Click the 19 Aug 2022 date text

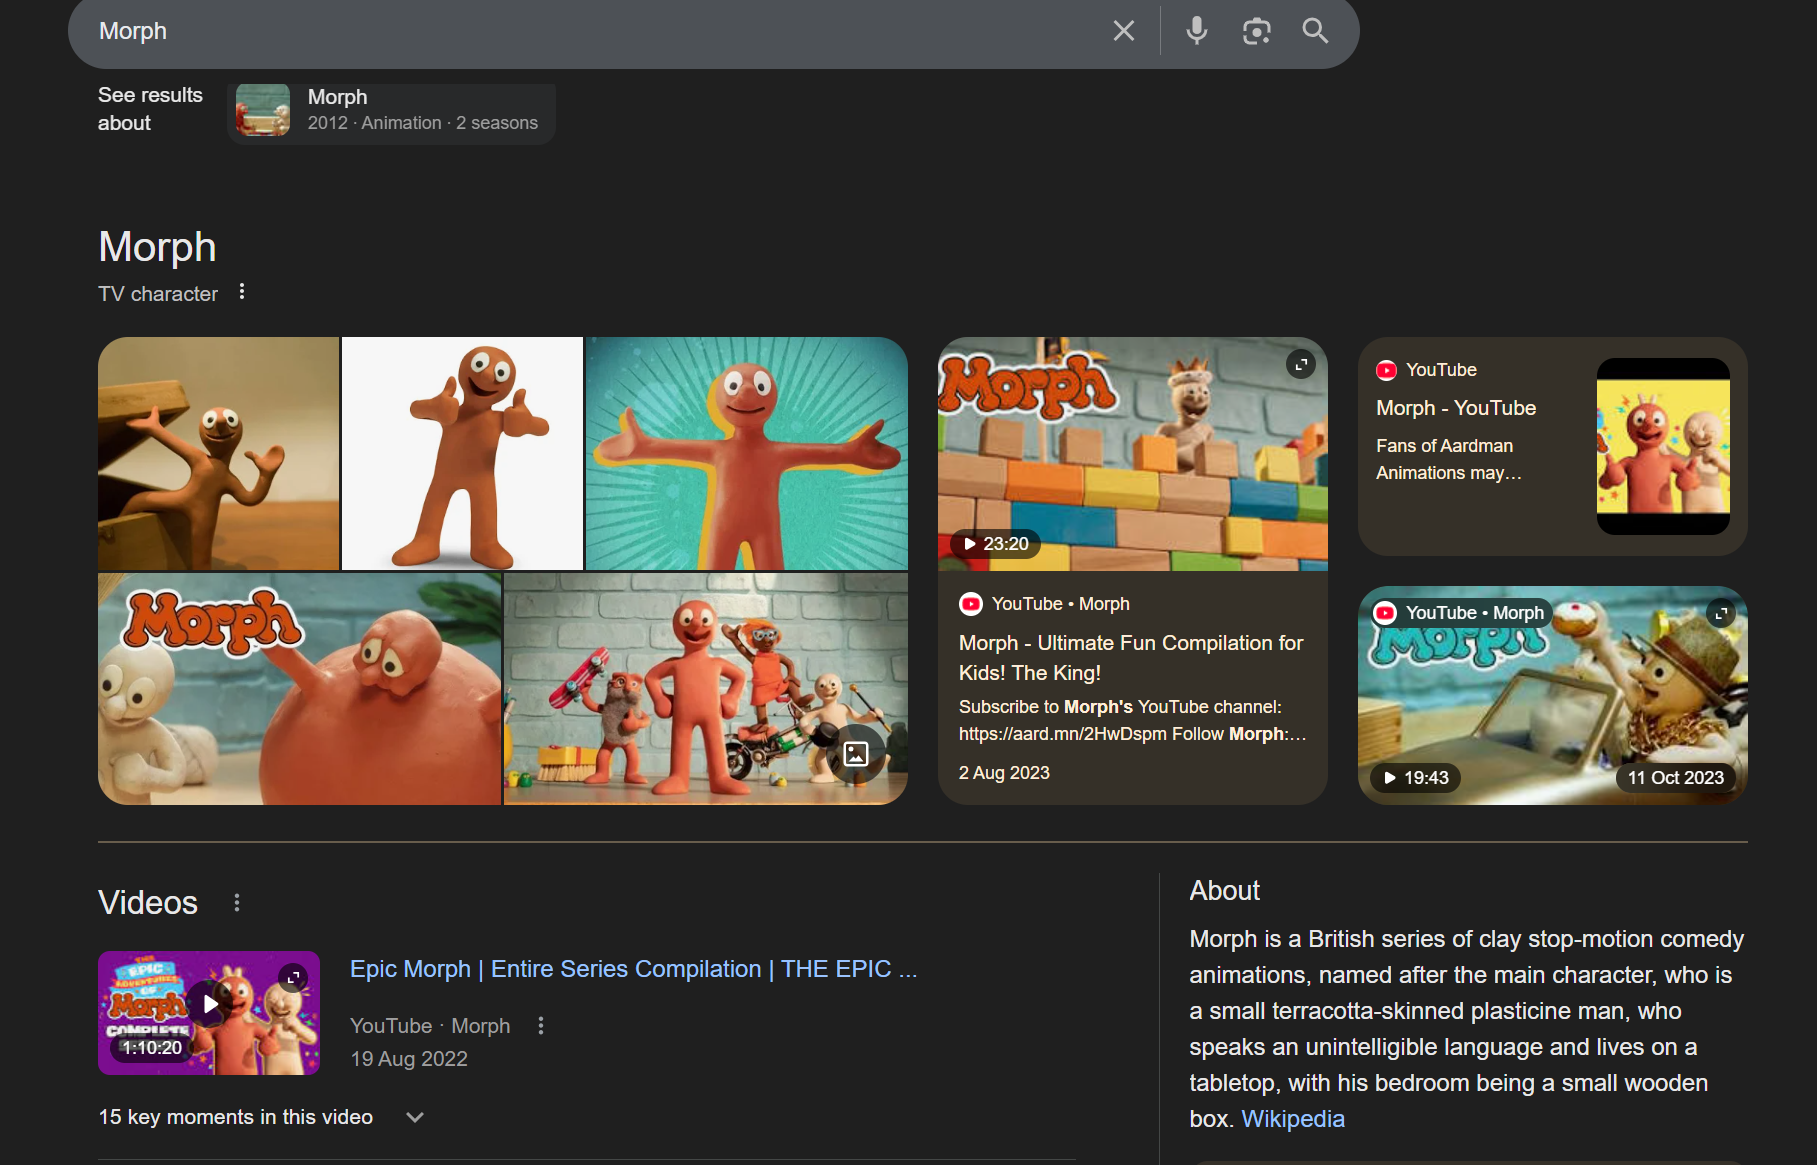click(x=409, y=1059)
